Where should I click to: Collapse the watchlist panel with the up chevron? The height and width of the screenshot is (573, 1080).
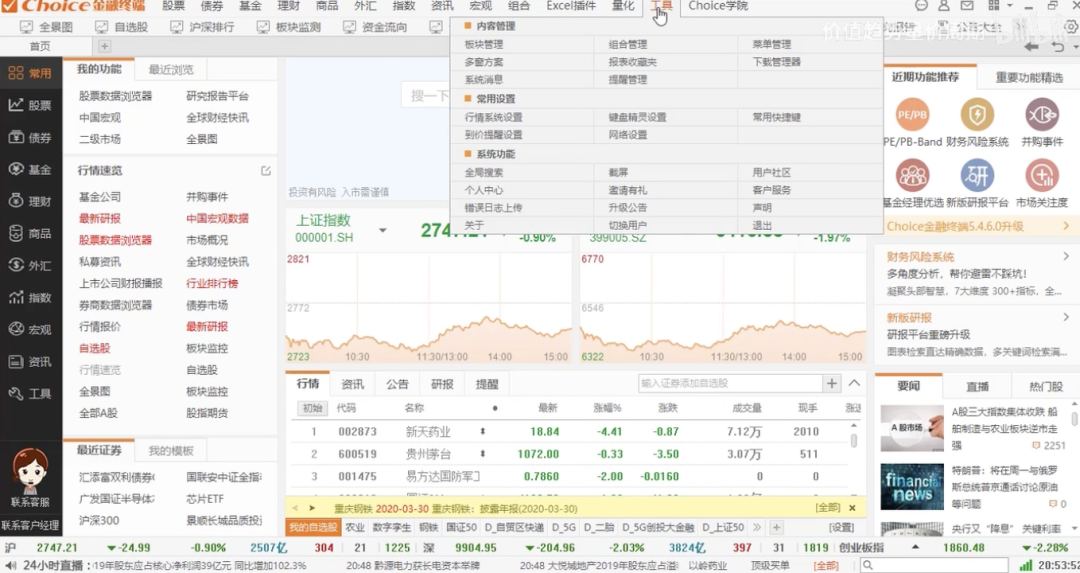854,384
